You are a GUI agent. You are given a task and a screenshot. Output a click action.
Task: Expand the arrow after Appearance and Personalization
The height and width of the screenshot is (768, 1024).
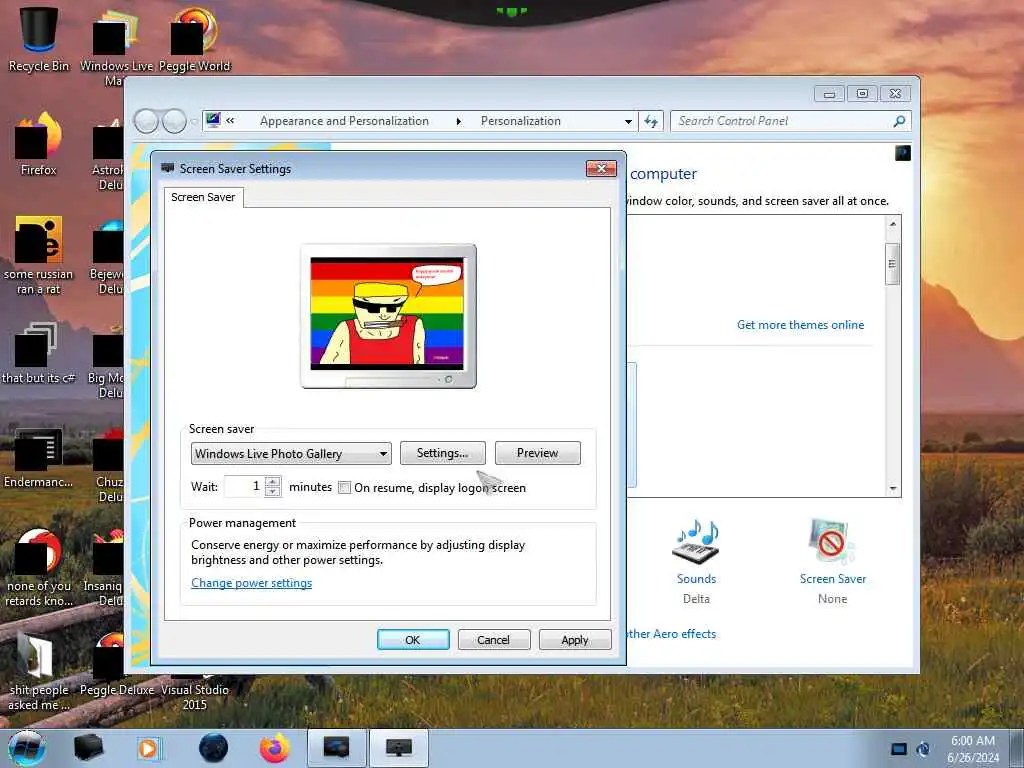(458, 121)
